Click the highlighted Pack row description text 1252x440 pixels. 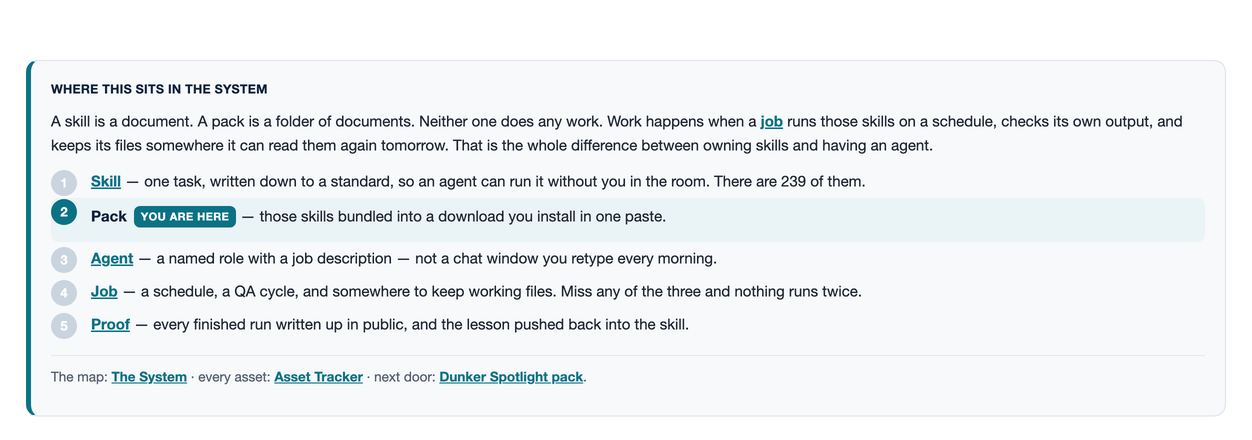click(454, 216)
